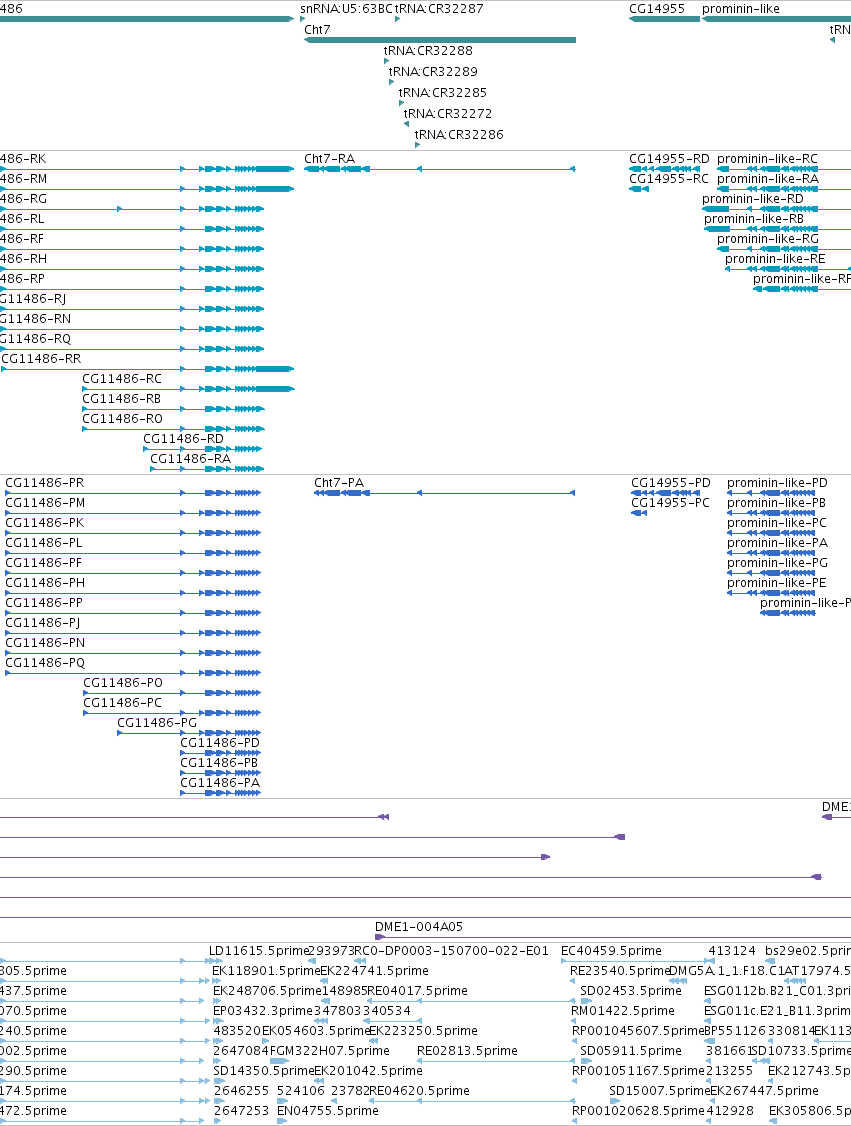The image size is (851, 1126).
Task: Click the thick teal Cht7 gene bar
Action: pyautogui.click(x=440, y=40)
